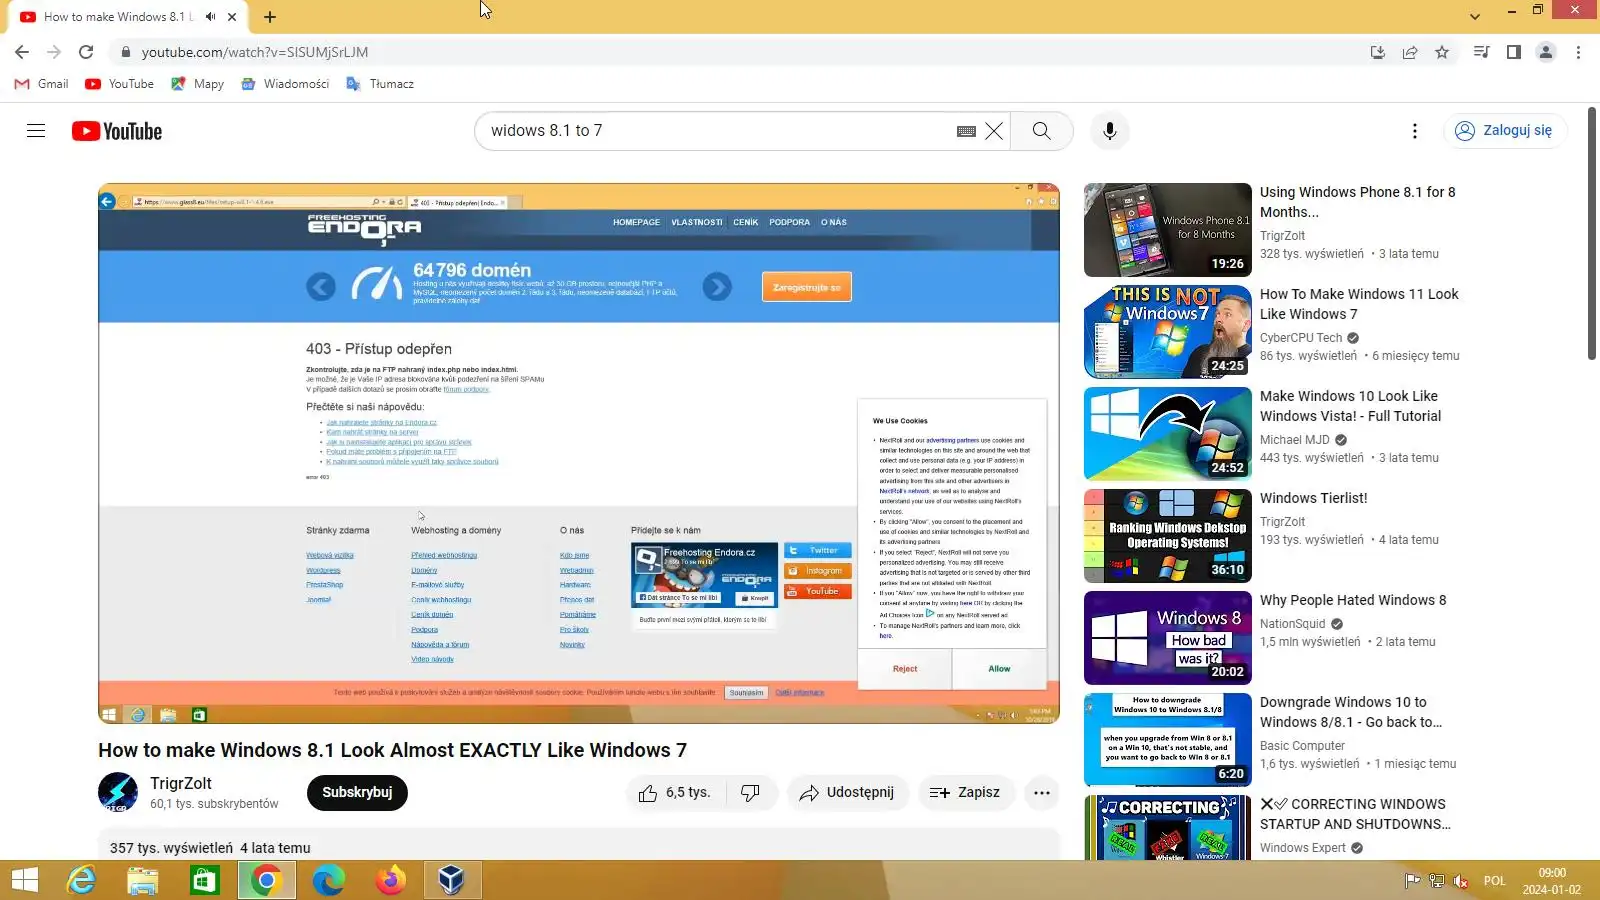The image size is (1600, 900).
Task: Open the Windows Start button
Action: (x=24, y=881)
